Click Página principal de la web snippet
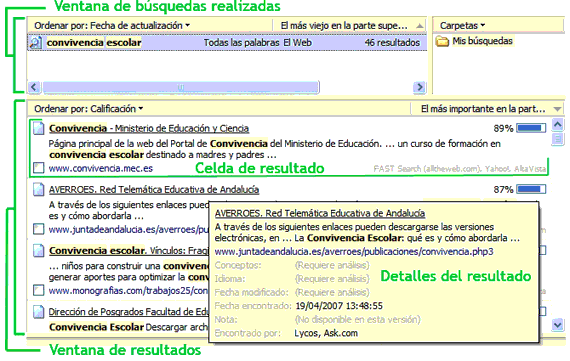The image size is (570, 361). click(x=274, y=149)
